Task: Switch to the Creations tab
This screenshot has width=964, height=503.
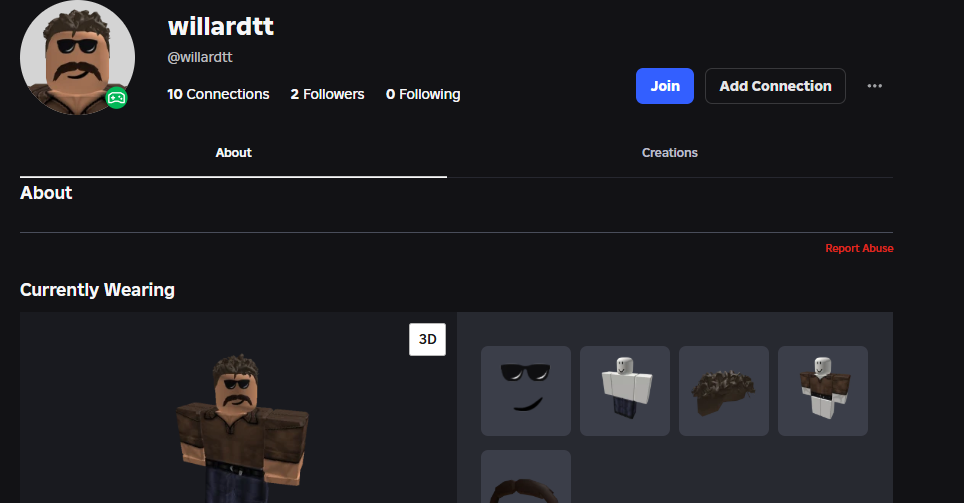Action: [x=670, y=152]
